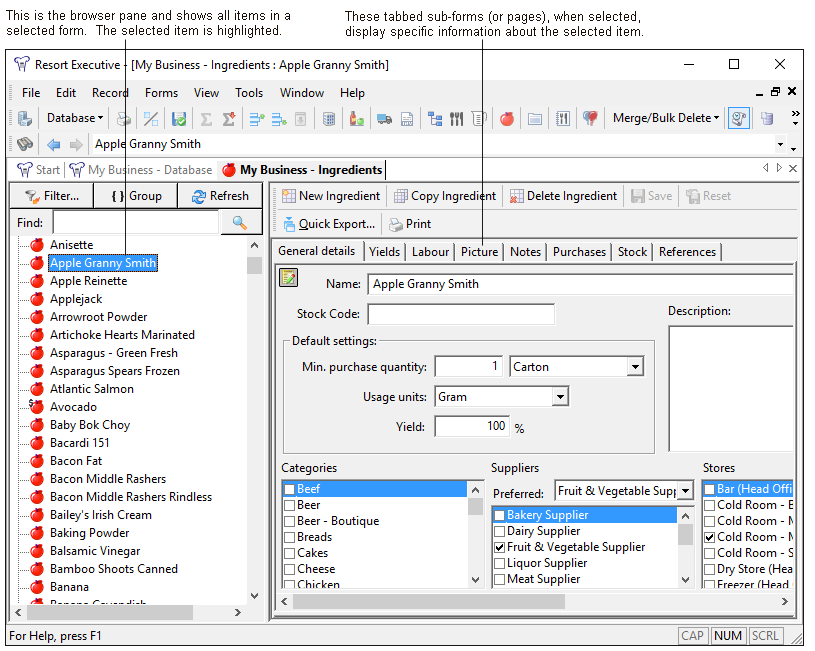Click the Delete Ingredient button
The height and width of the screenshot is (651, 815).
[x=563, y=196]
